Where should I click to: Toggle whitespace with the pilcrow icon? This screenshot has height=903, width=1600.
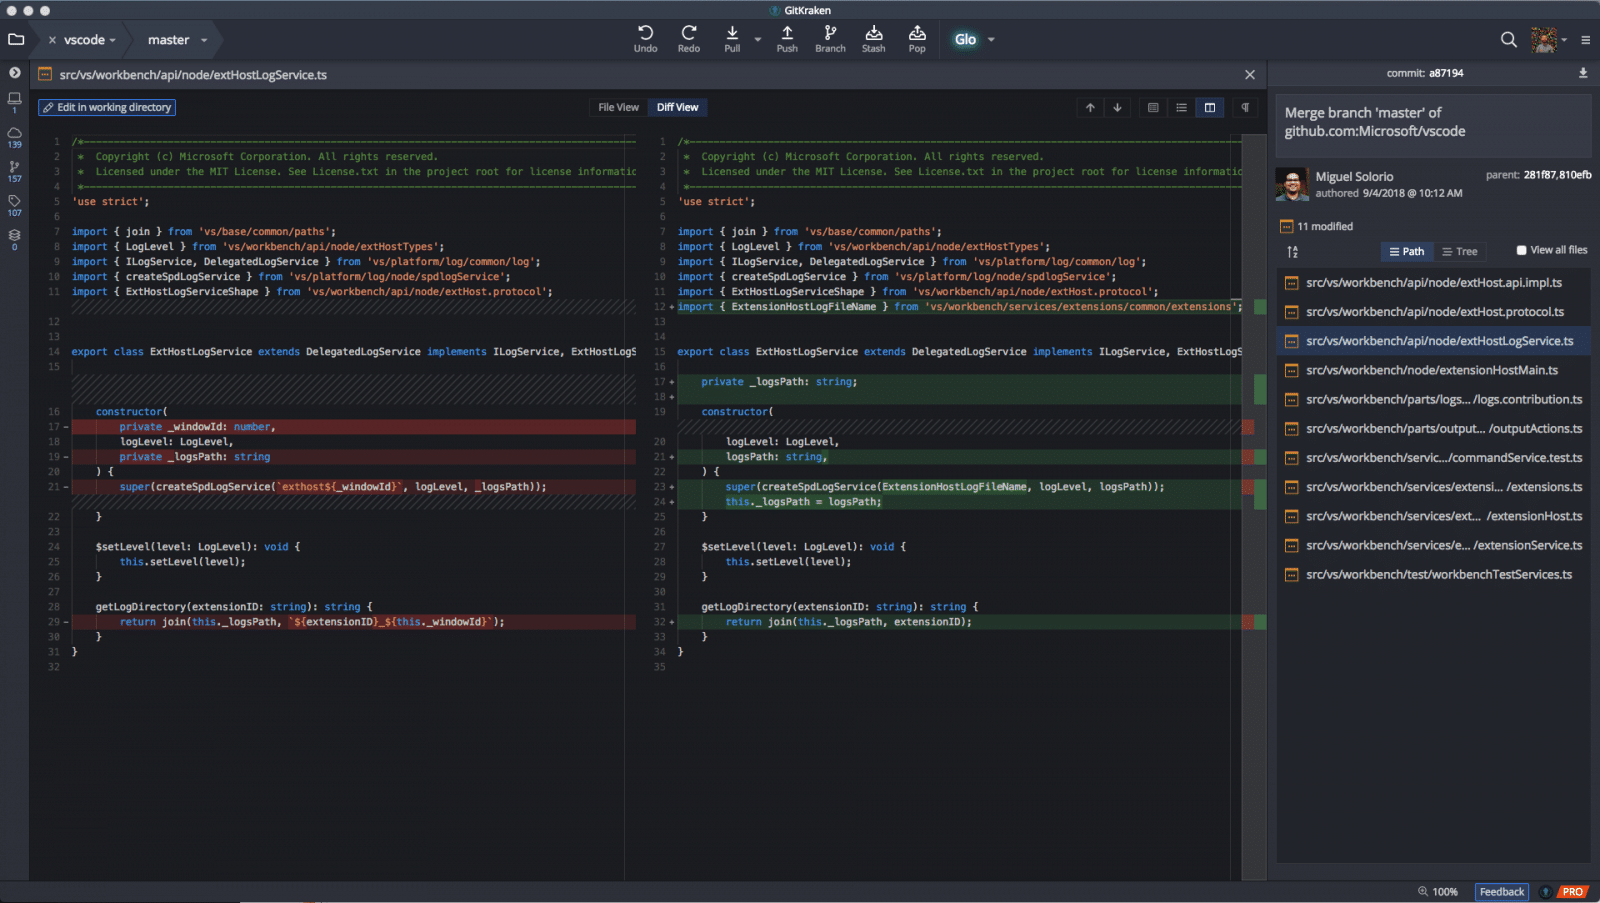pos(1245,107)
